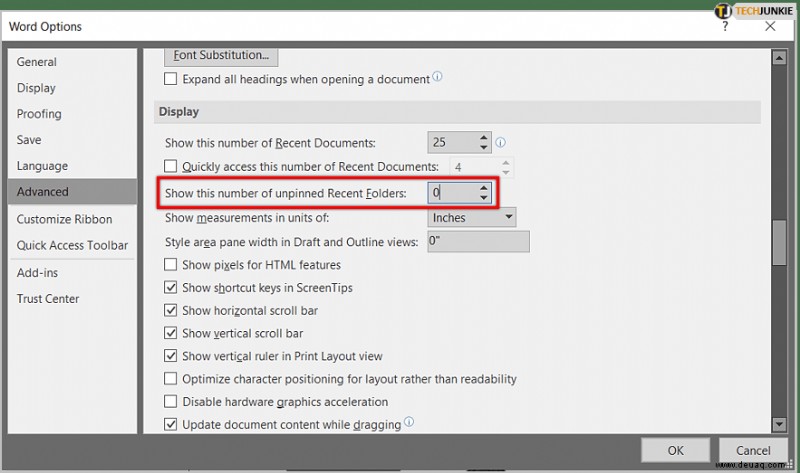The image size is (800, 473).
Task: Enable Expand all headings when opening a document
Action: pyautogui.click(x=170, y=79)
